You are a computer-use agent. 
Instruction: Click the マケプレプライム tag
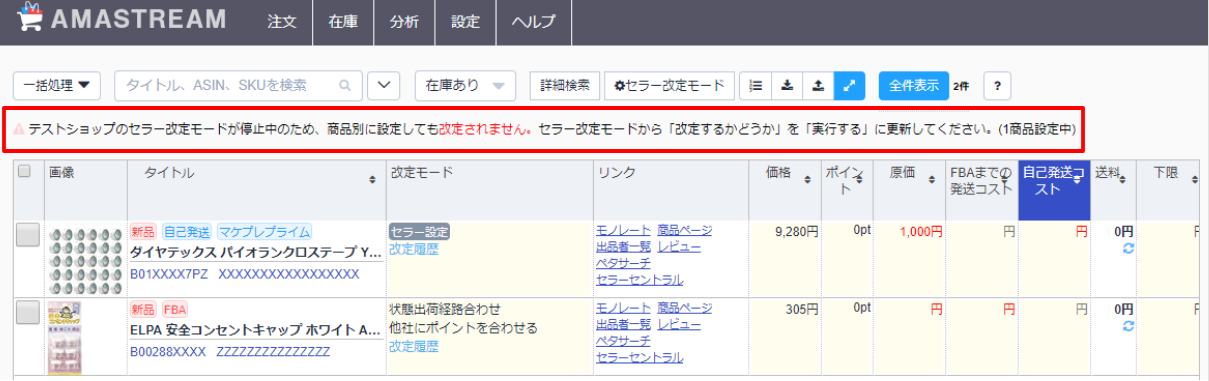pyautogui.click(x=264, y=231)
